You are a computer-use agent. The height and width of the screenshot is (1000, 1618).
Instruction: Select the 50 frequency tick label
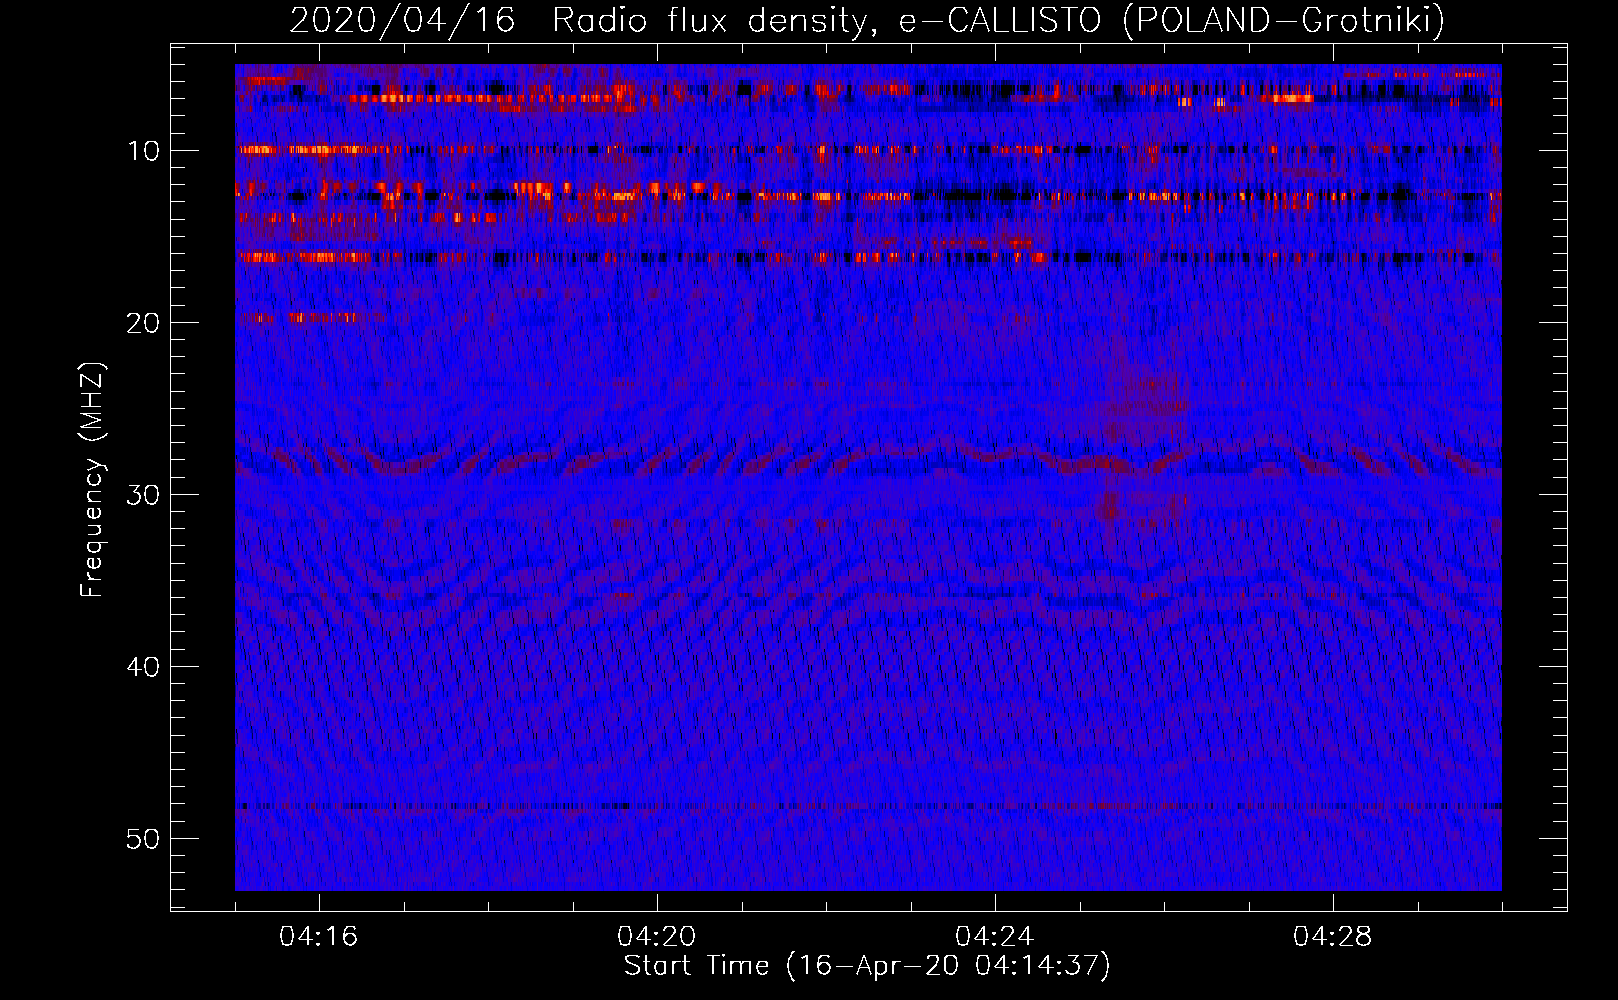coord(143,839)
